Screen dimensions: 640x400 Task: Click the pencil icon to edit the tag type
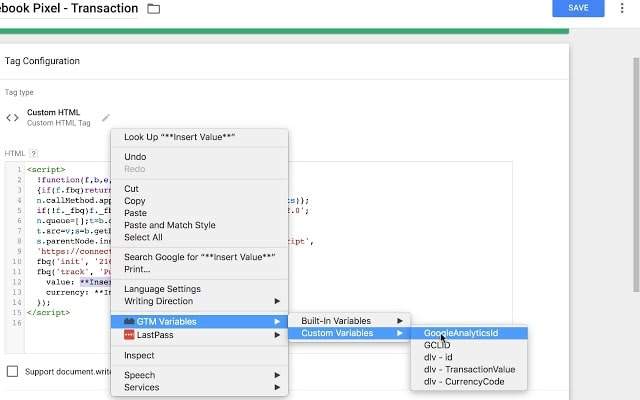pyautogui.click(x=106, y=118)
